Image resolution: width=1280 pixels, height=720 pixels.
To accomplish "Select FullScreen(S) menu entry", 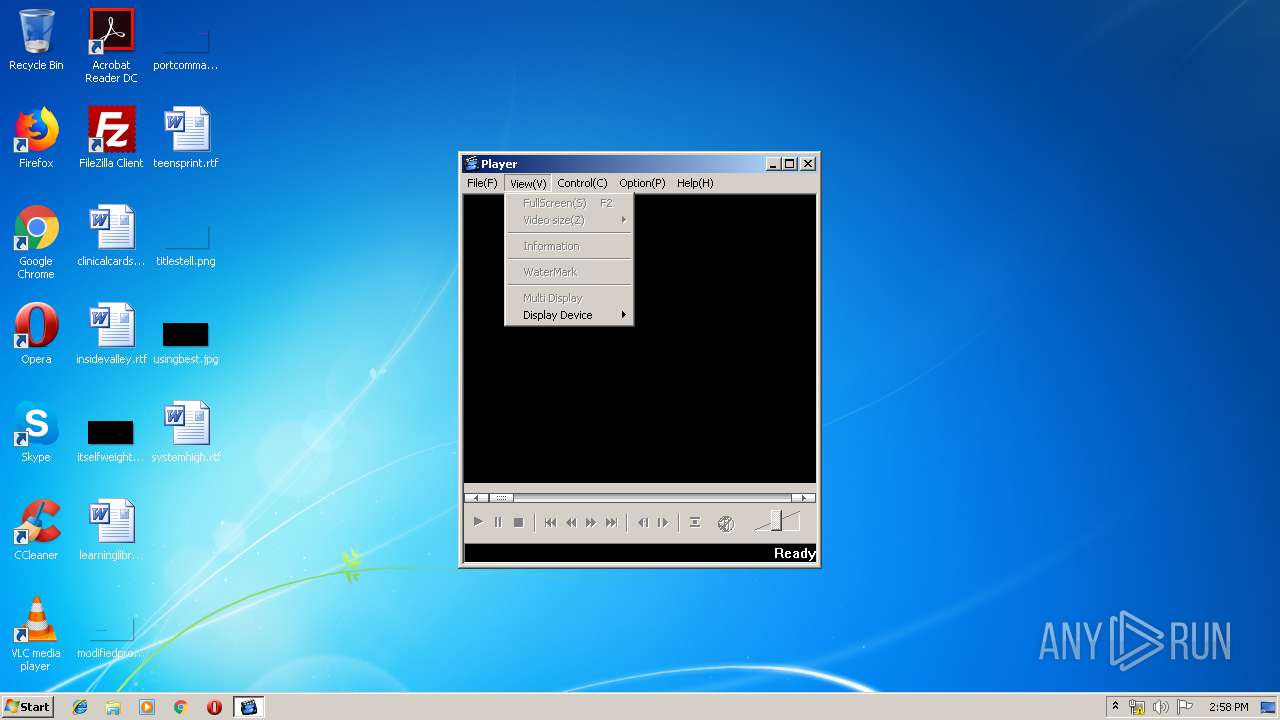I will pyautogui.click(x=569, y=203).
